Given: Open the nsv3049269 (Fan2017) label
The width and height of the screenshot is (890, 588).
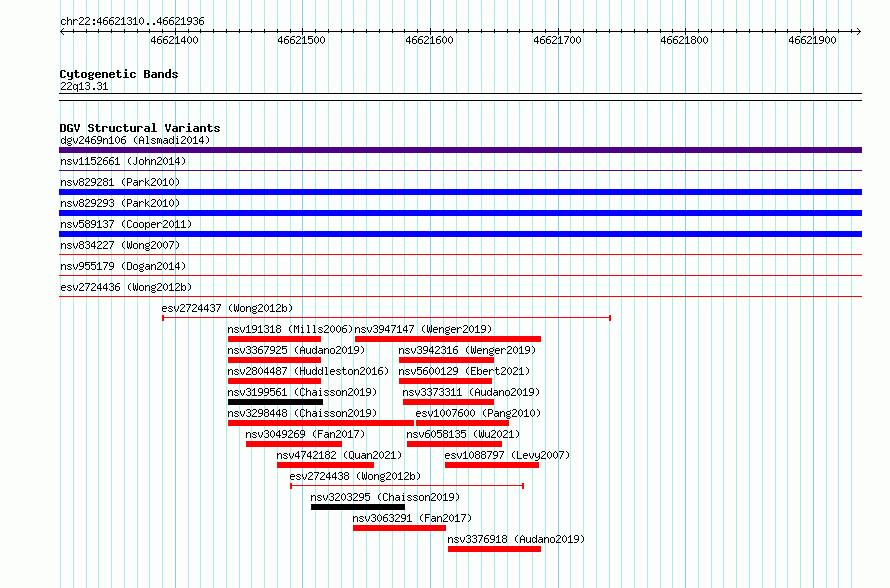Looking at the screenshot, I should tap(305, 434).
